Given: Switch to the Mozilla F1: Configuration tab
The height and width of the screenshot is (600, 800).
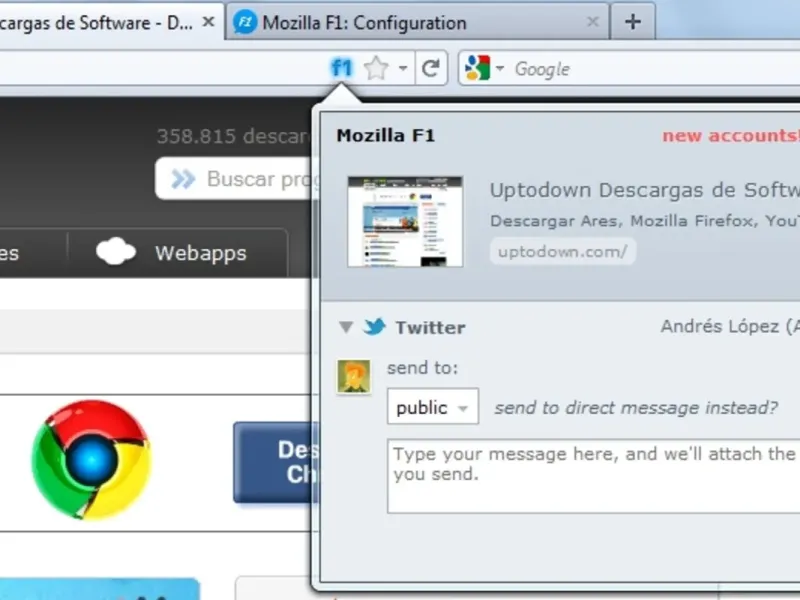Looking at the screenshot, I should coord(417,22).
